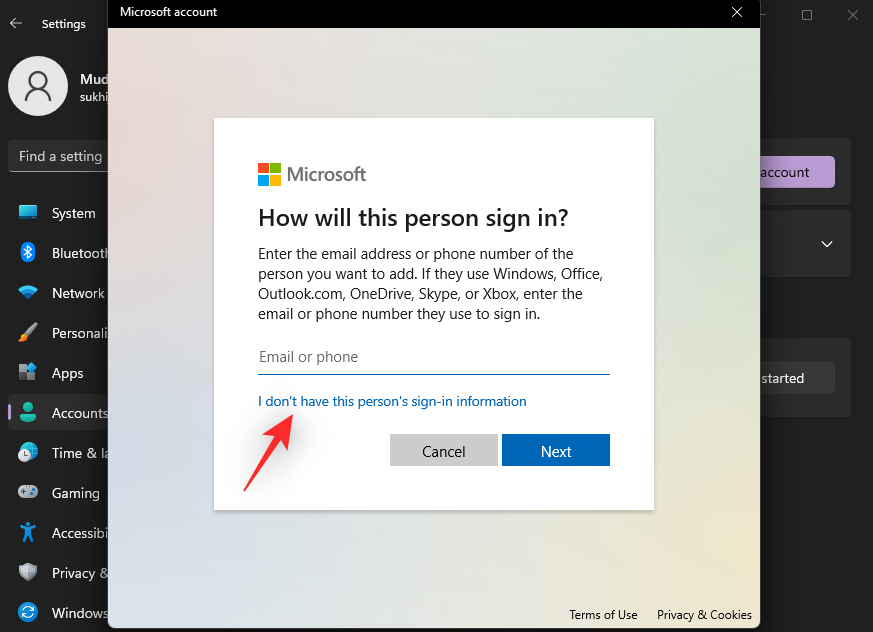Select Apps label in Settings sidebar
The width and height of the screenshot is (873, 632).
67,374
